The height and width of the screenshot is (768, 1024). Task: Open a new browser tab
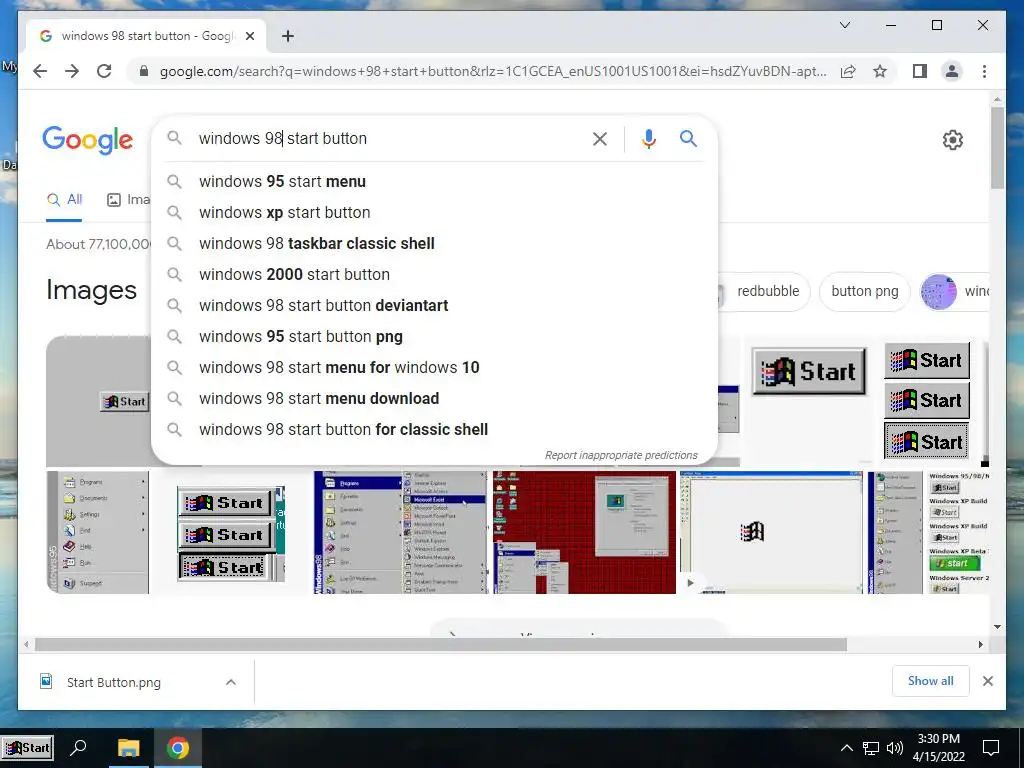[287, 36]
